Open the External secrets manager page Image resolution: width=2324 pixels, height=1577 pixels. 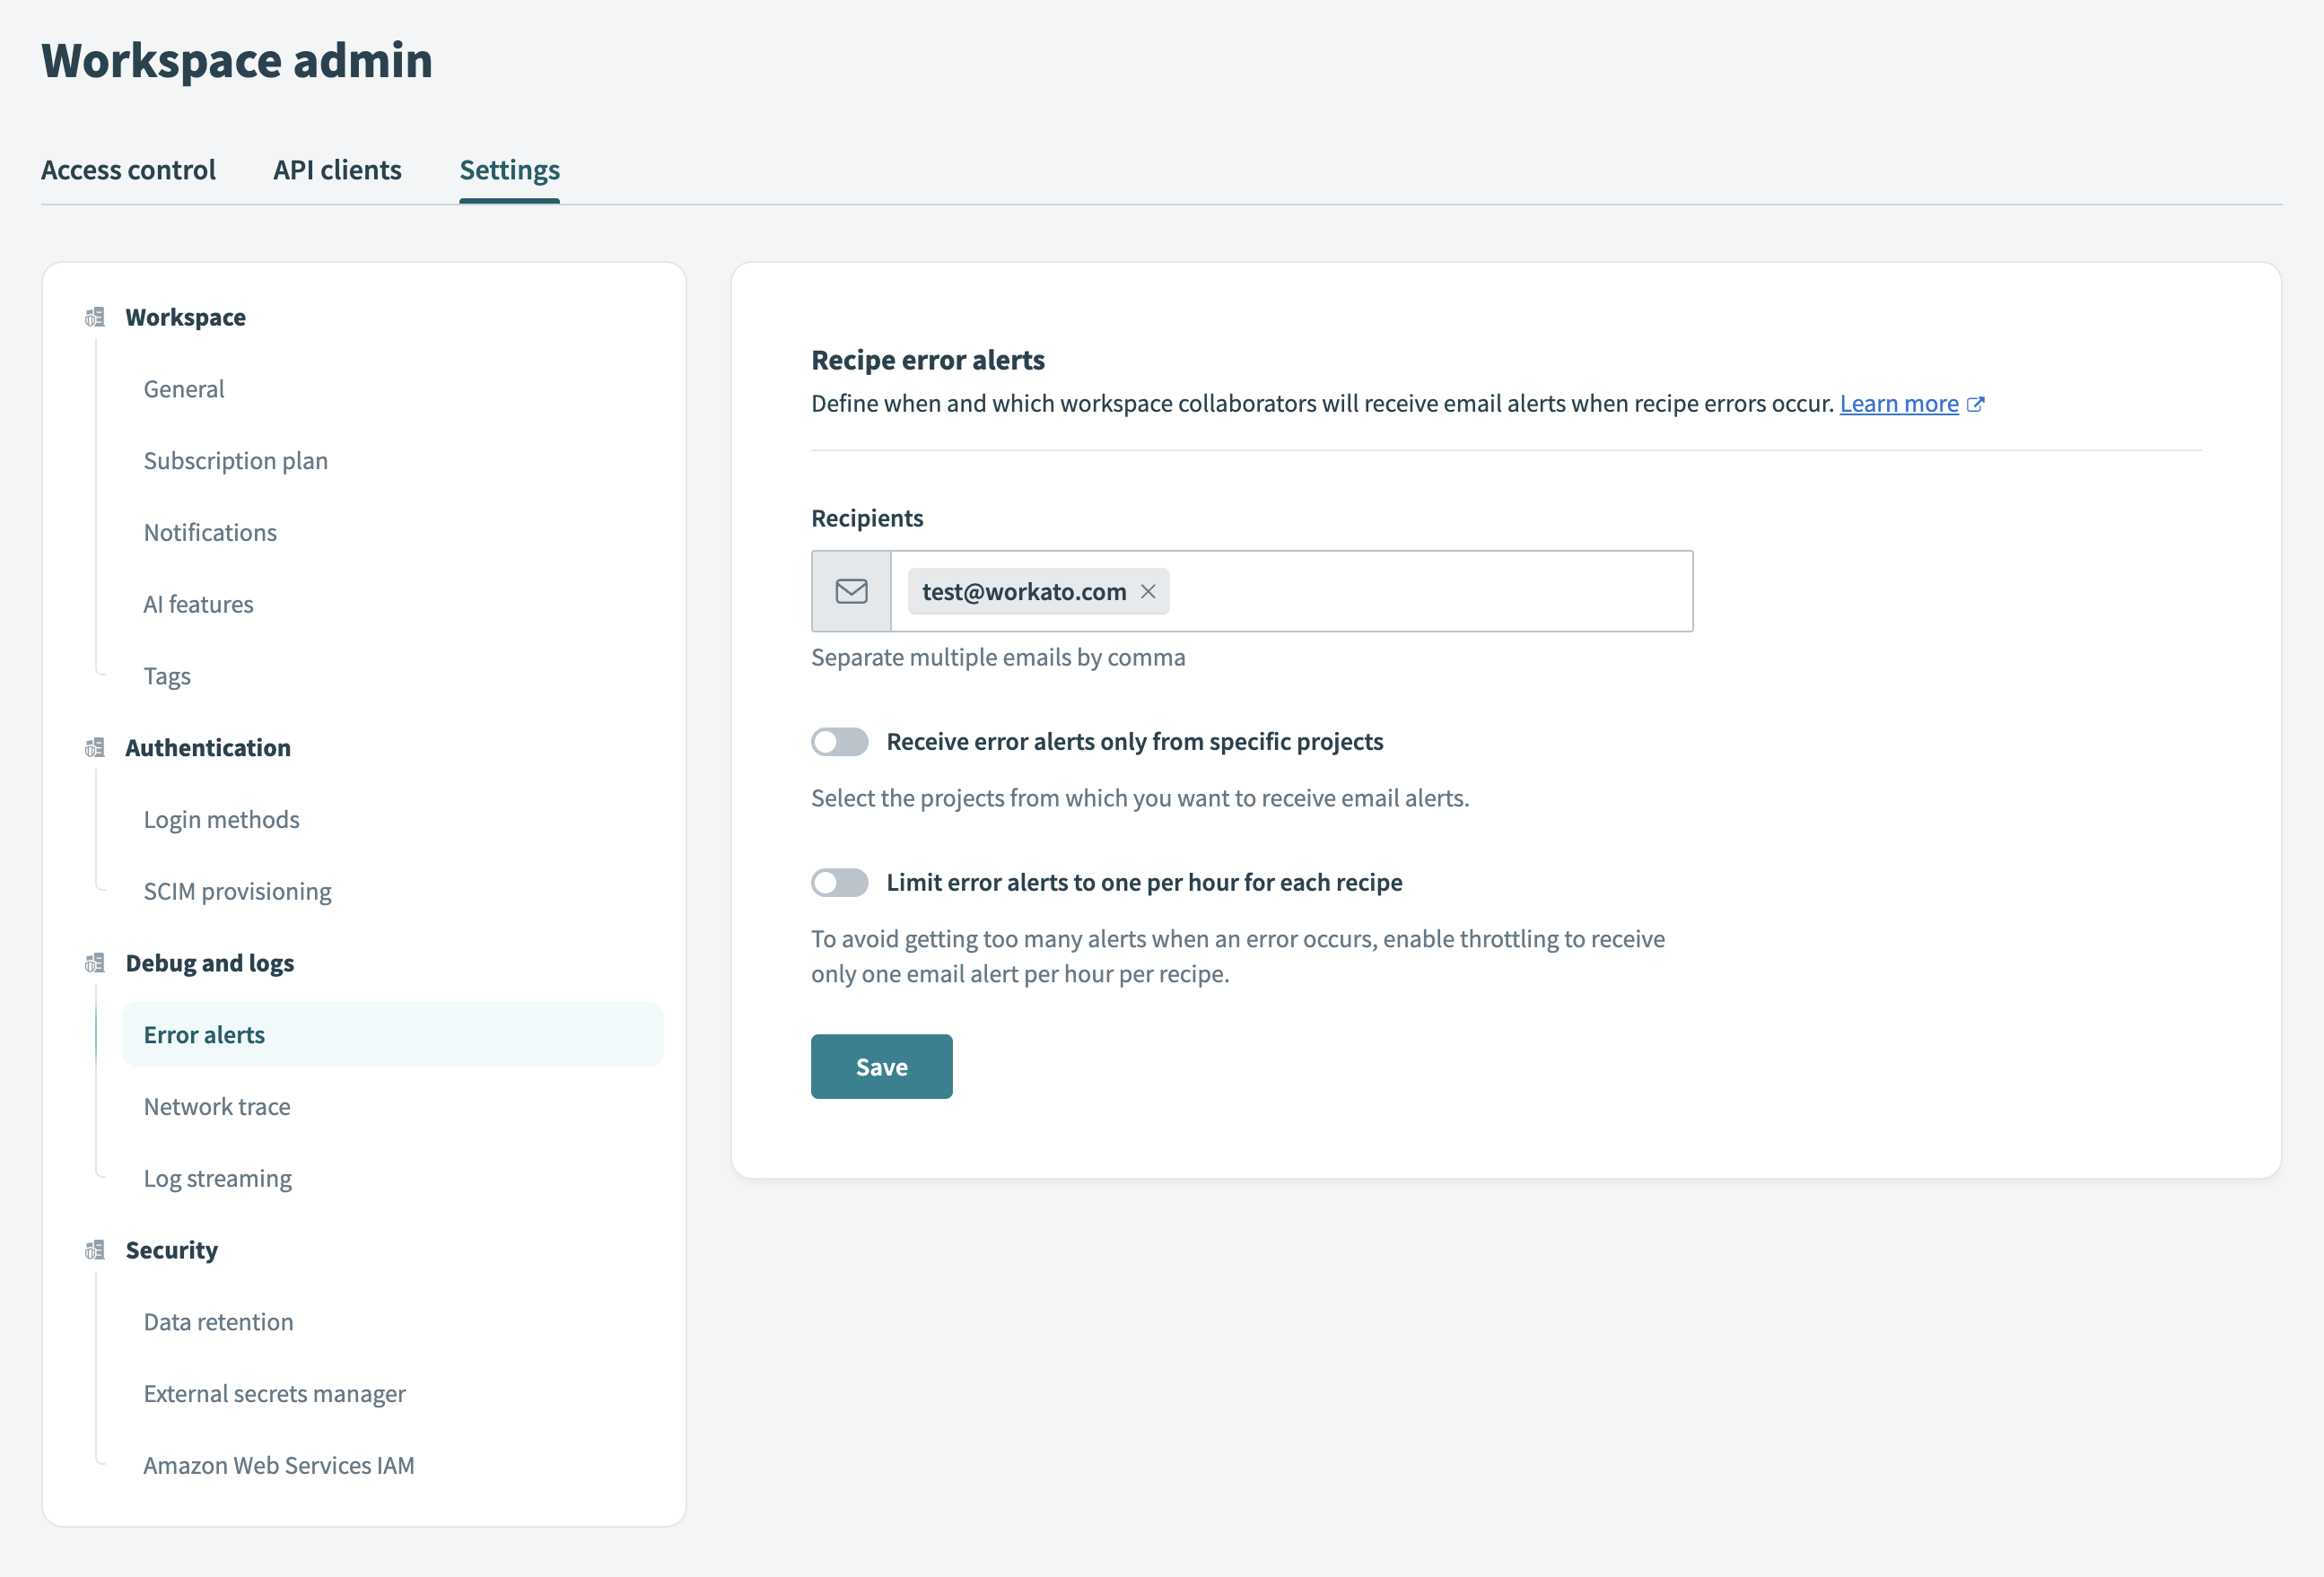pos(275,1394)
